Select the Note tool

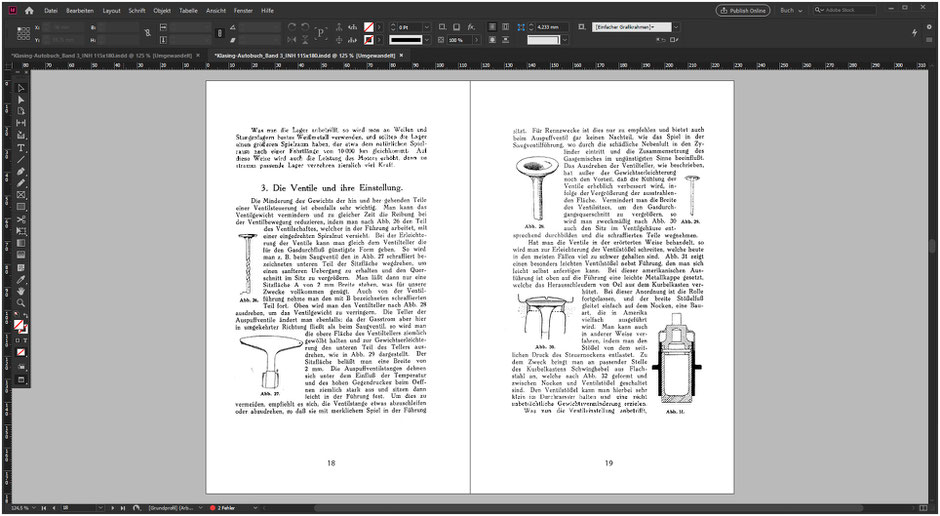pos(21,267)
